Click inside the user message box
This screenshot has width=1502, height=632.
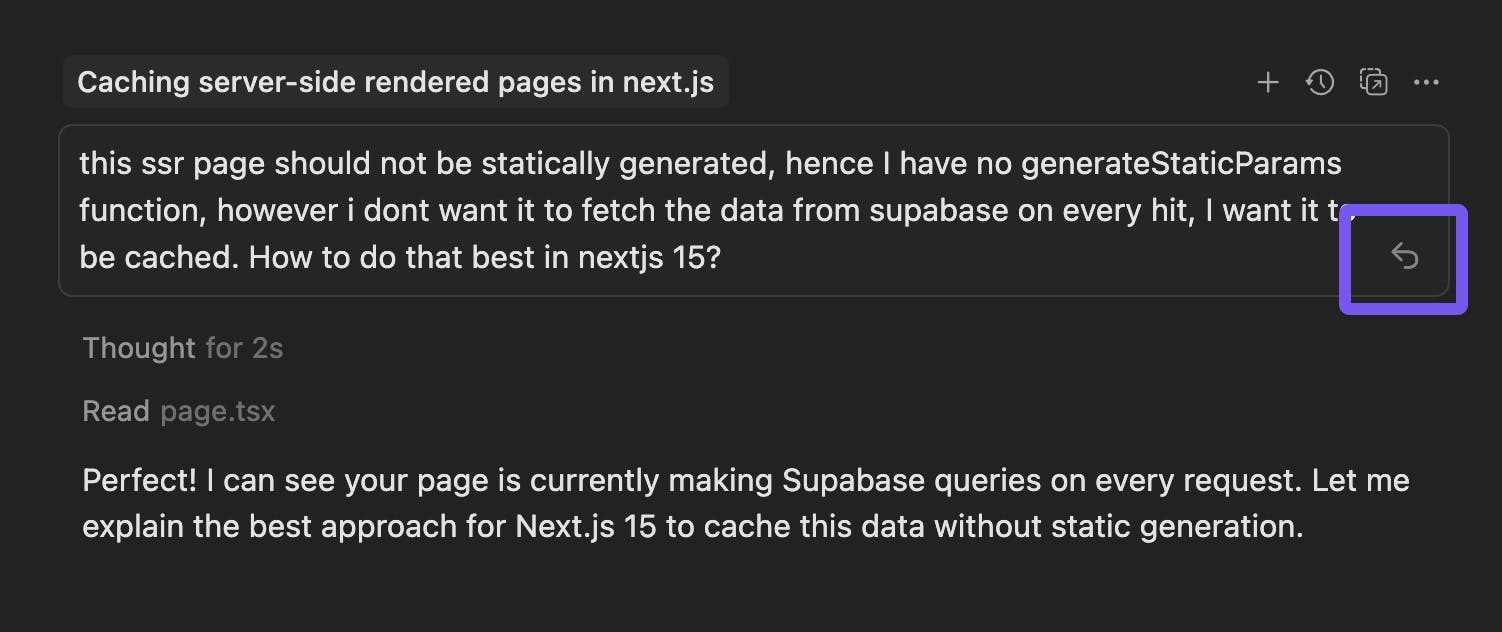[x=700, y=210]
